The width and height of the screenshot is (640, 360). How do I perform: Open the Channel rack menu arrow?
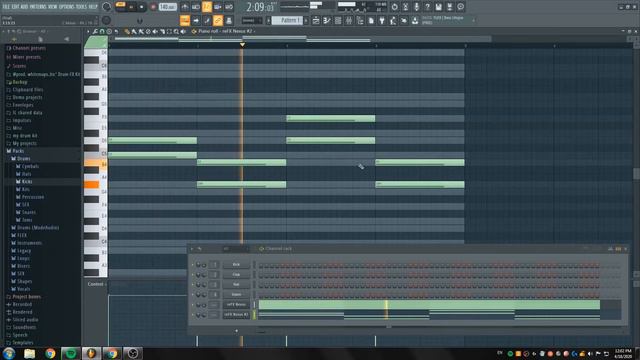point(192,249)
